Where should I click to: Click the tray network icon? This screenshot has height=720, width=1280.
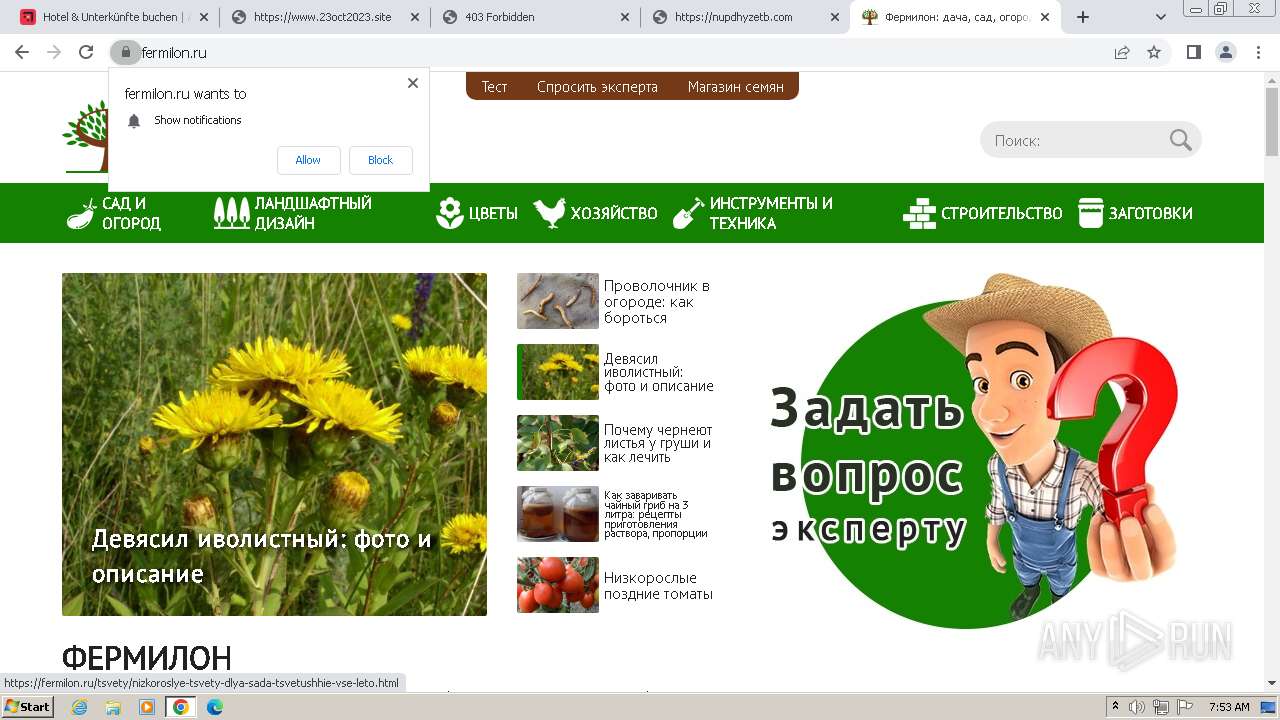[1160, 707]
